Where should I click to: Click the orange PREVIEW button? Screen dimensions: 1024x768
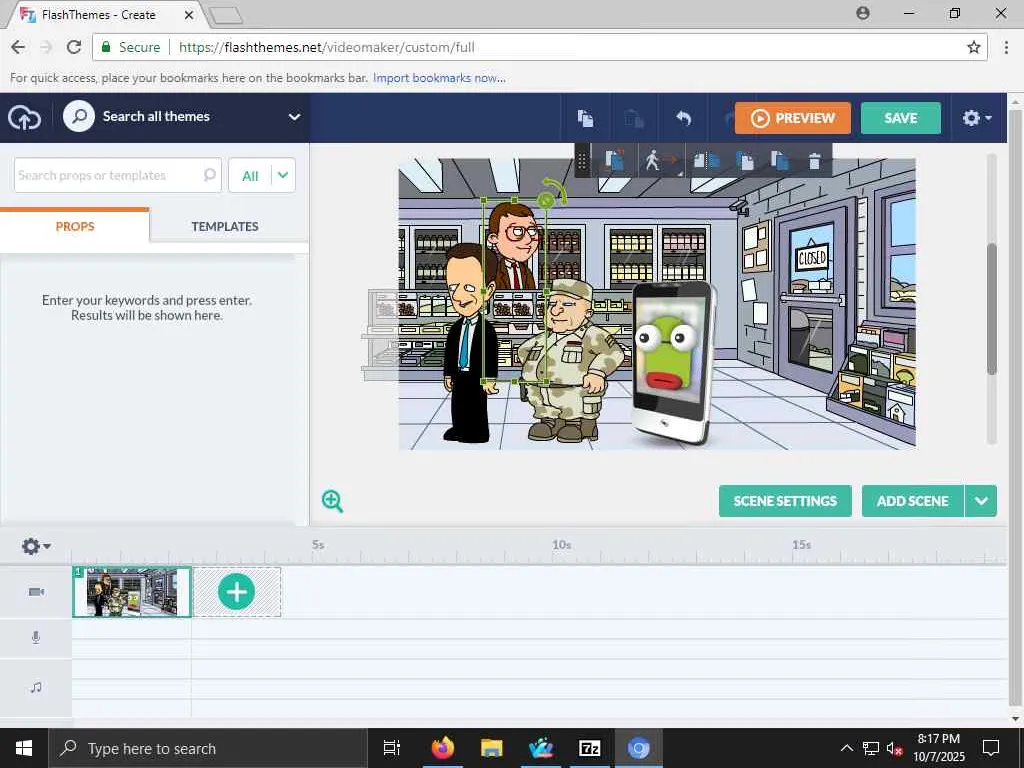792,118
